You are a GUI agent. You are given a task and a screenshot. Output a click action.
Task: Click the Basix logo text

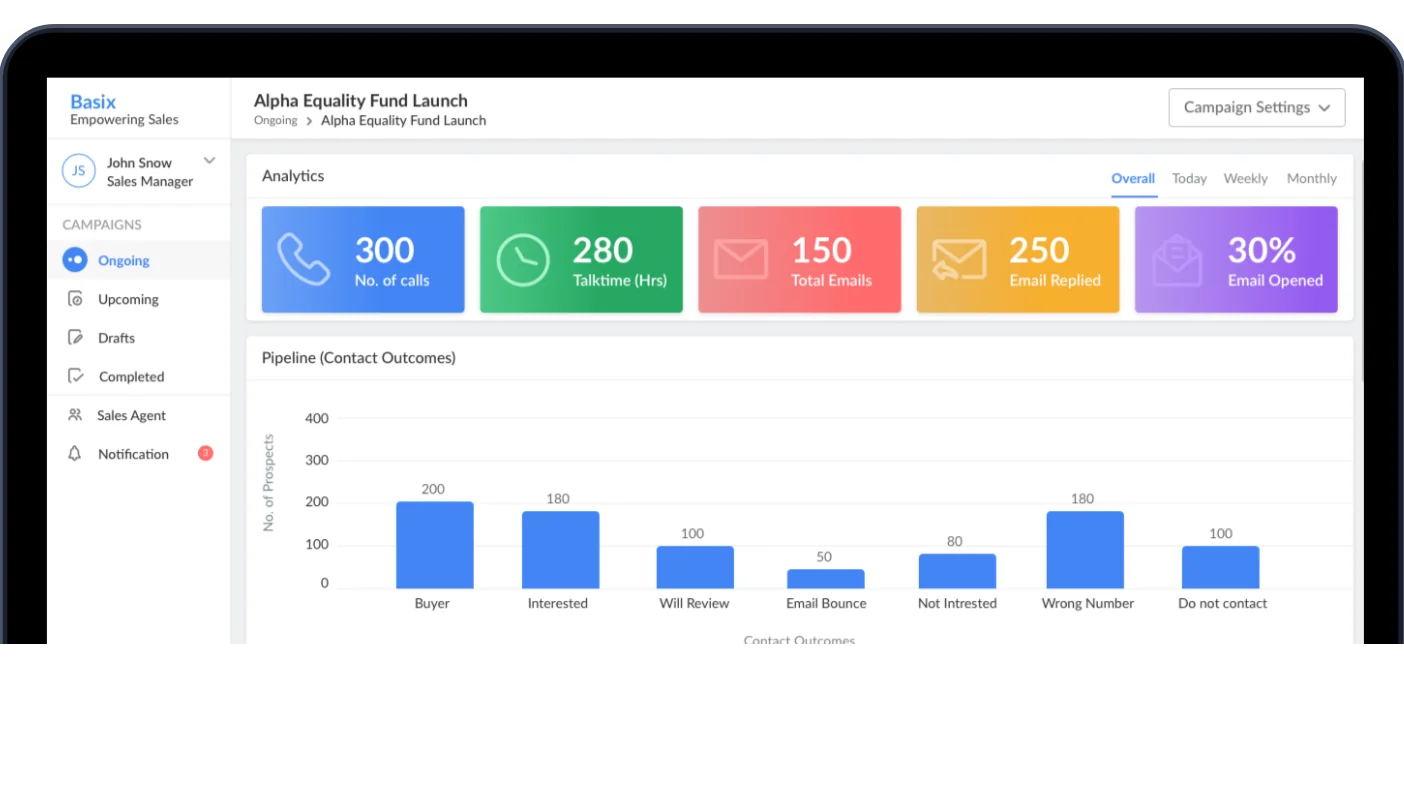pyautogui.click(x=93, y=102)
